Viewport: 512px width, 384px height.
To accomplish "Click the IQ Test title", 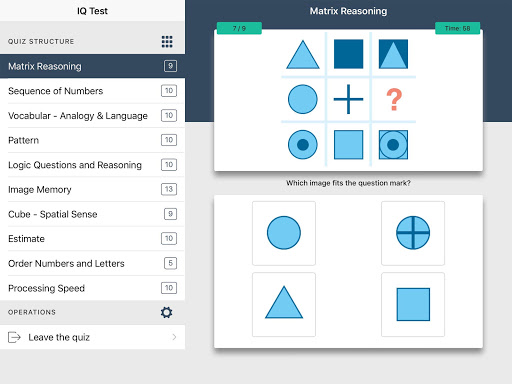I will [92, 11].
